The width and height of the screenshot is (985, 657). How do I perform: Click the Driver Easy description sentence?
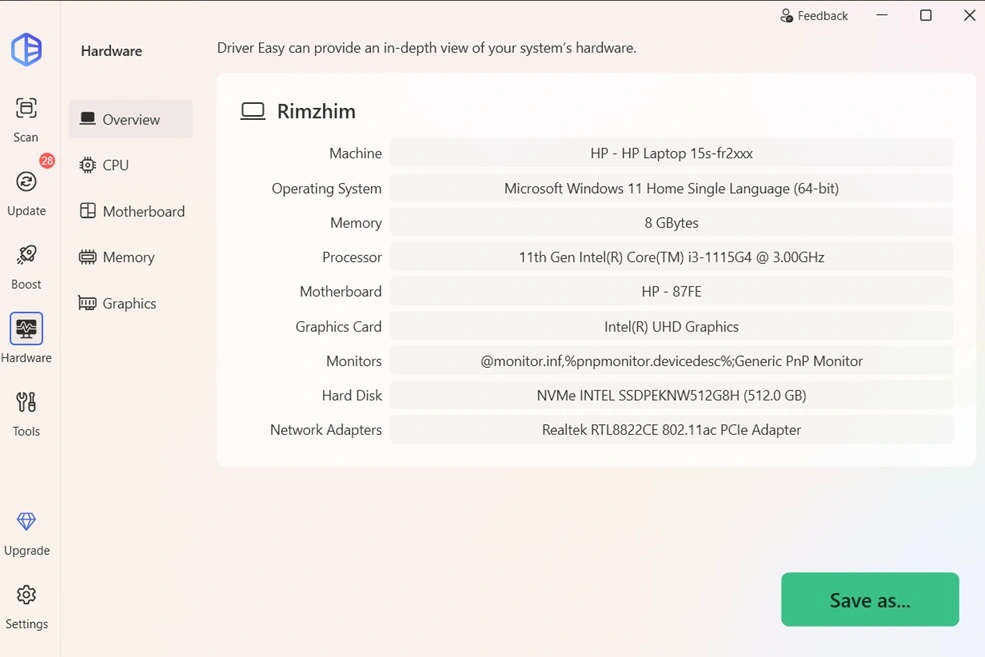427,48
